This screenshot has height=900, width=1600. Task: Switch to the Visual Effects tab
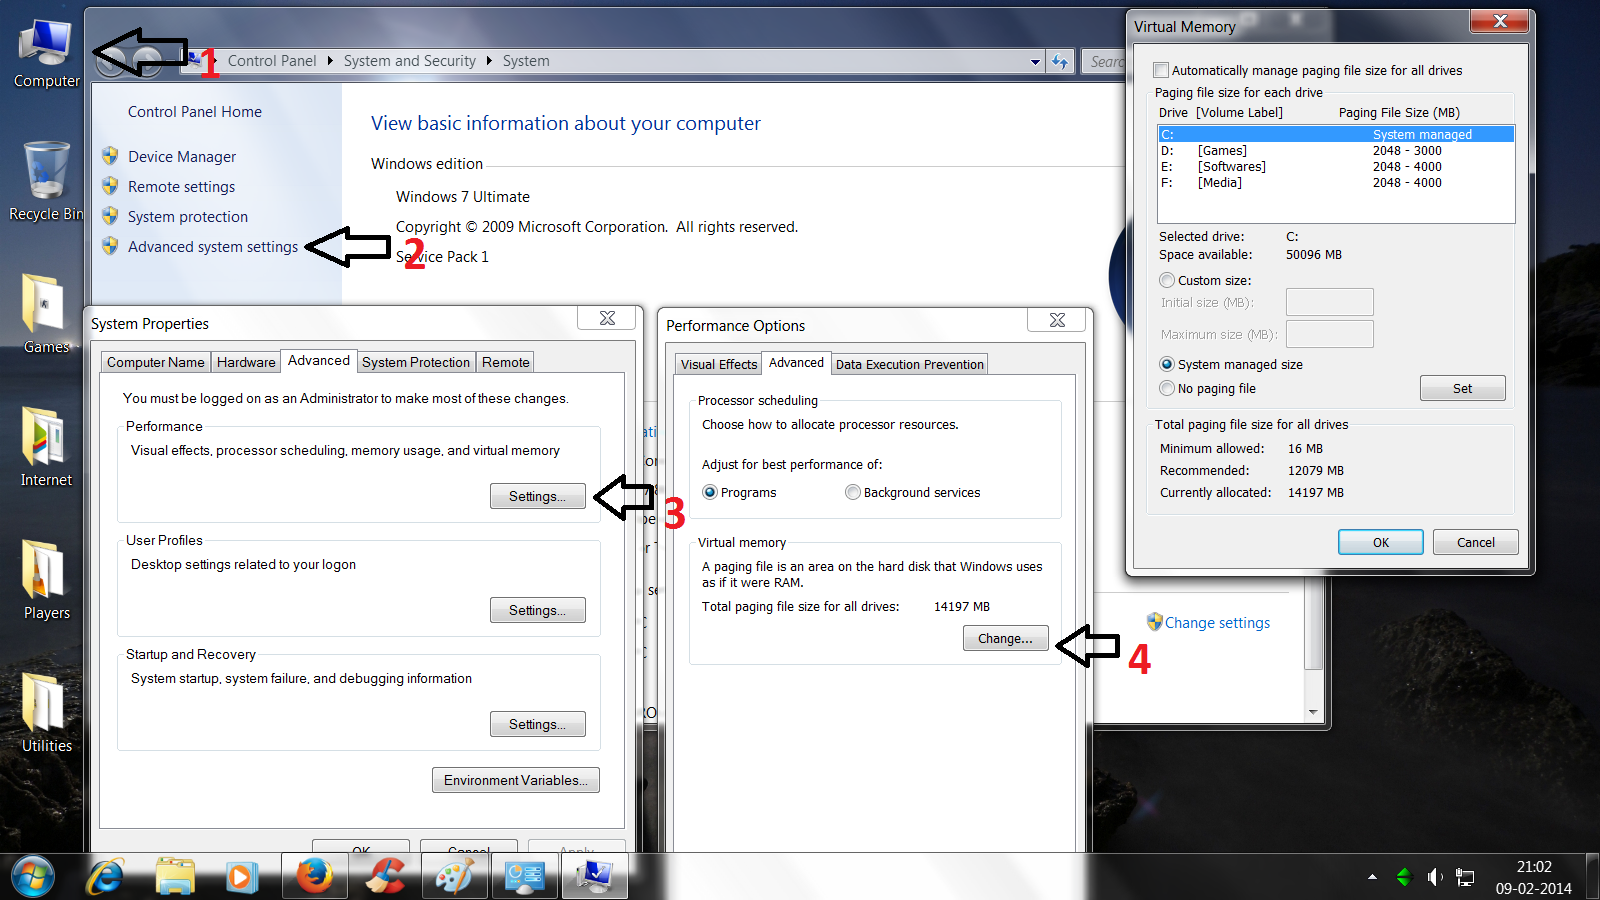[719, 364]
